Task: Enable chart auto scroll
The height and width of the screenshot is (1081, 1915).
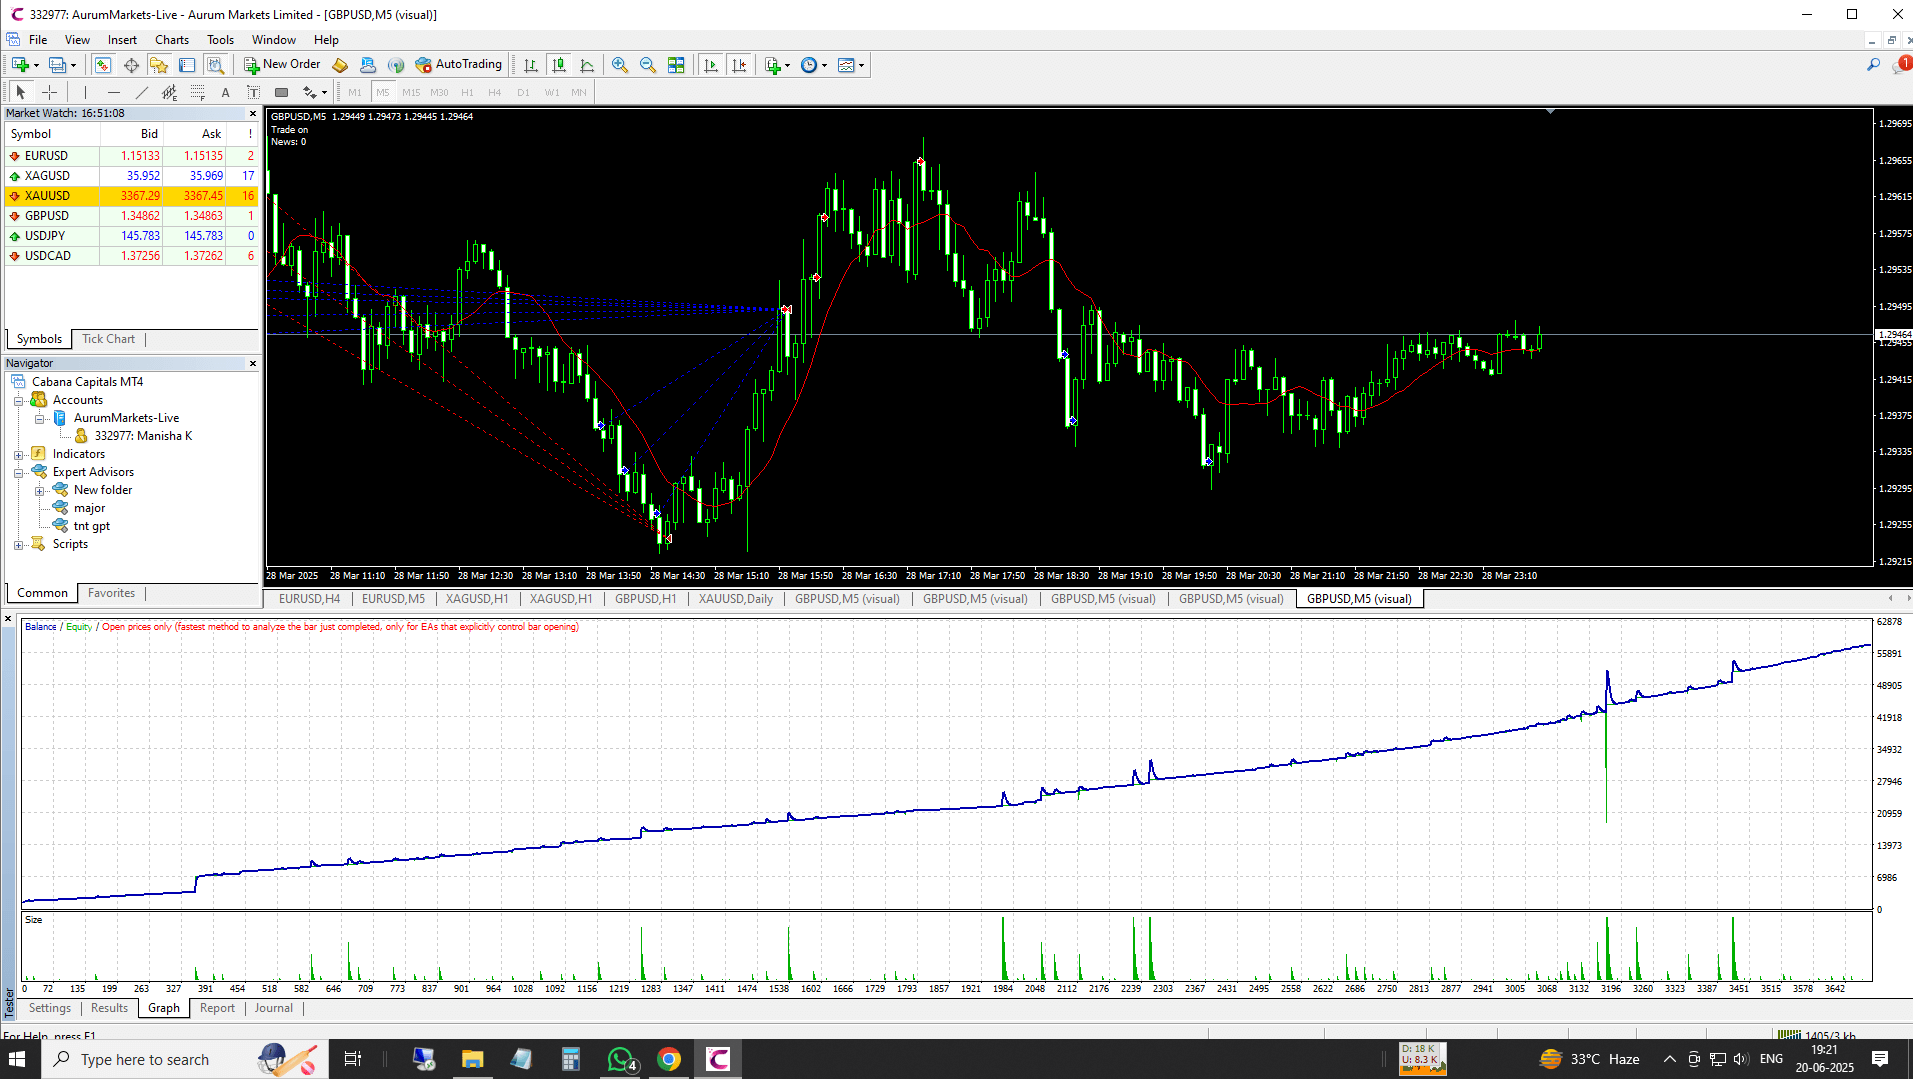Action: pyautogui.click(x=712, y=65)
